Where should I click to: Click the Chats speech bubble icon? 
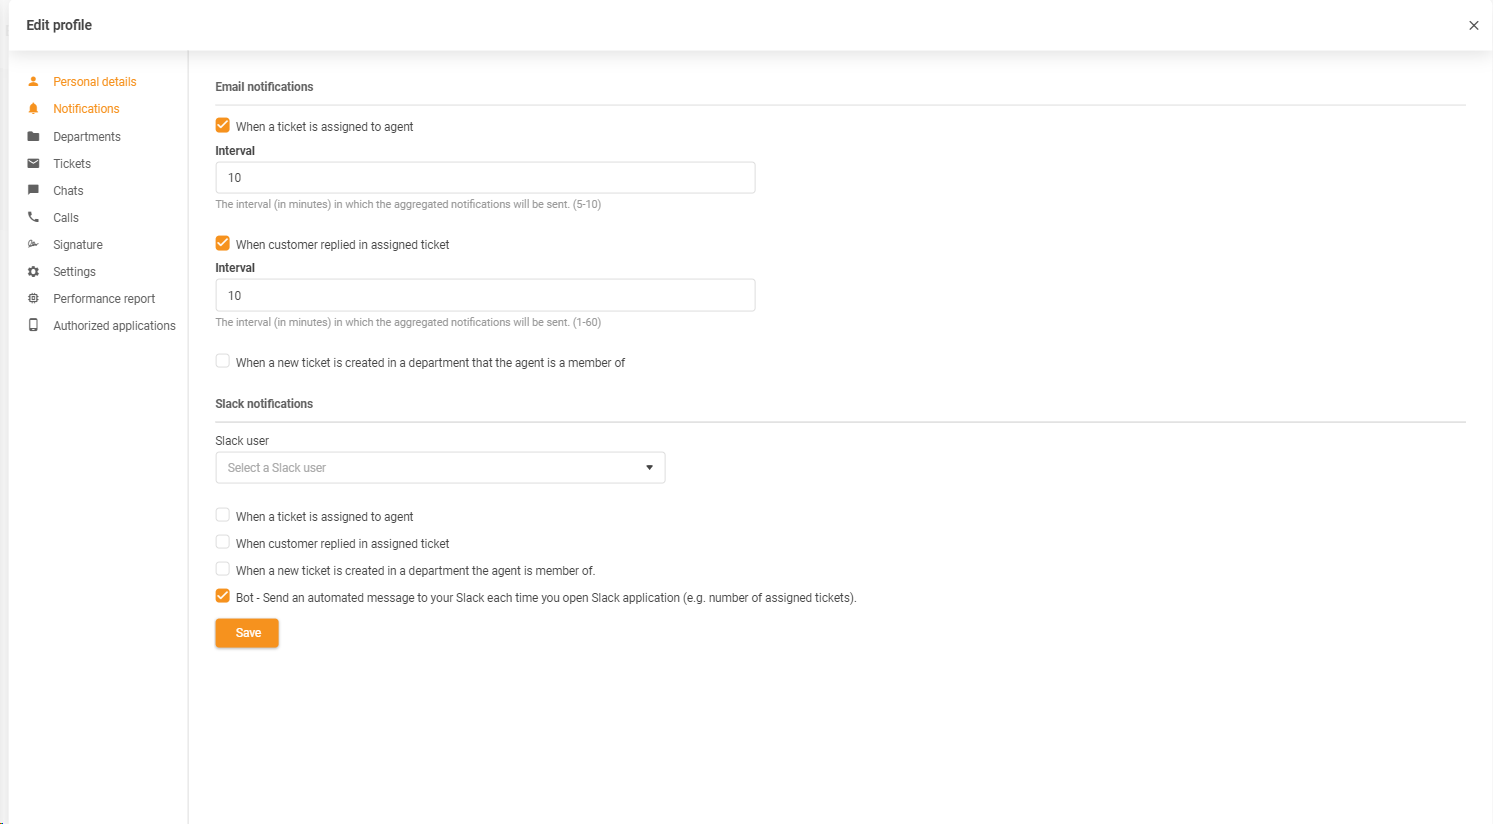33,191
